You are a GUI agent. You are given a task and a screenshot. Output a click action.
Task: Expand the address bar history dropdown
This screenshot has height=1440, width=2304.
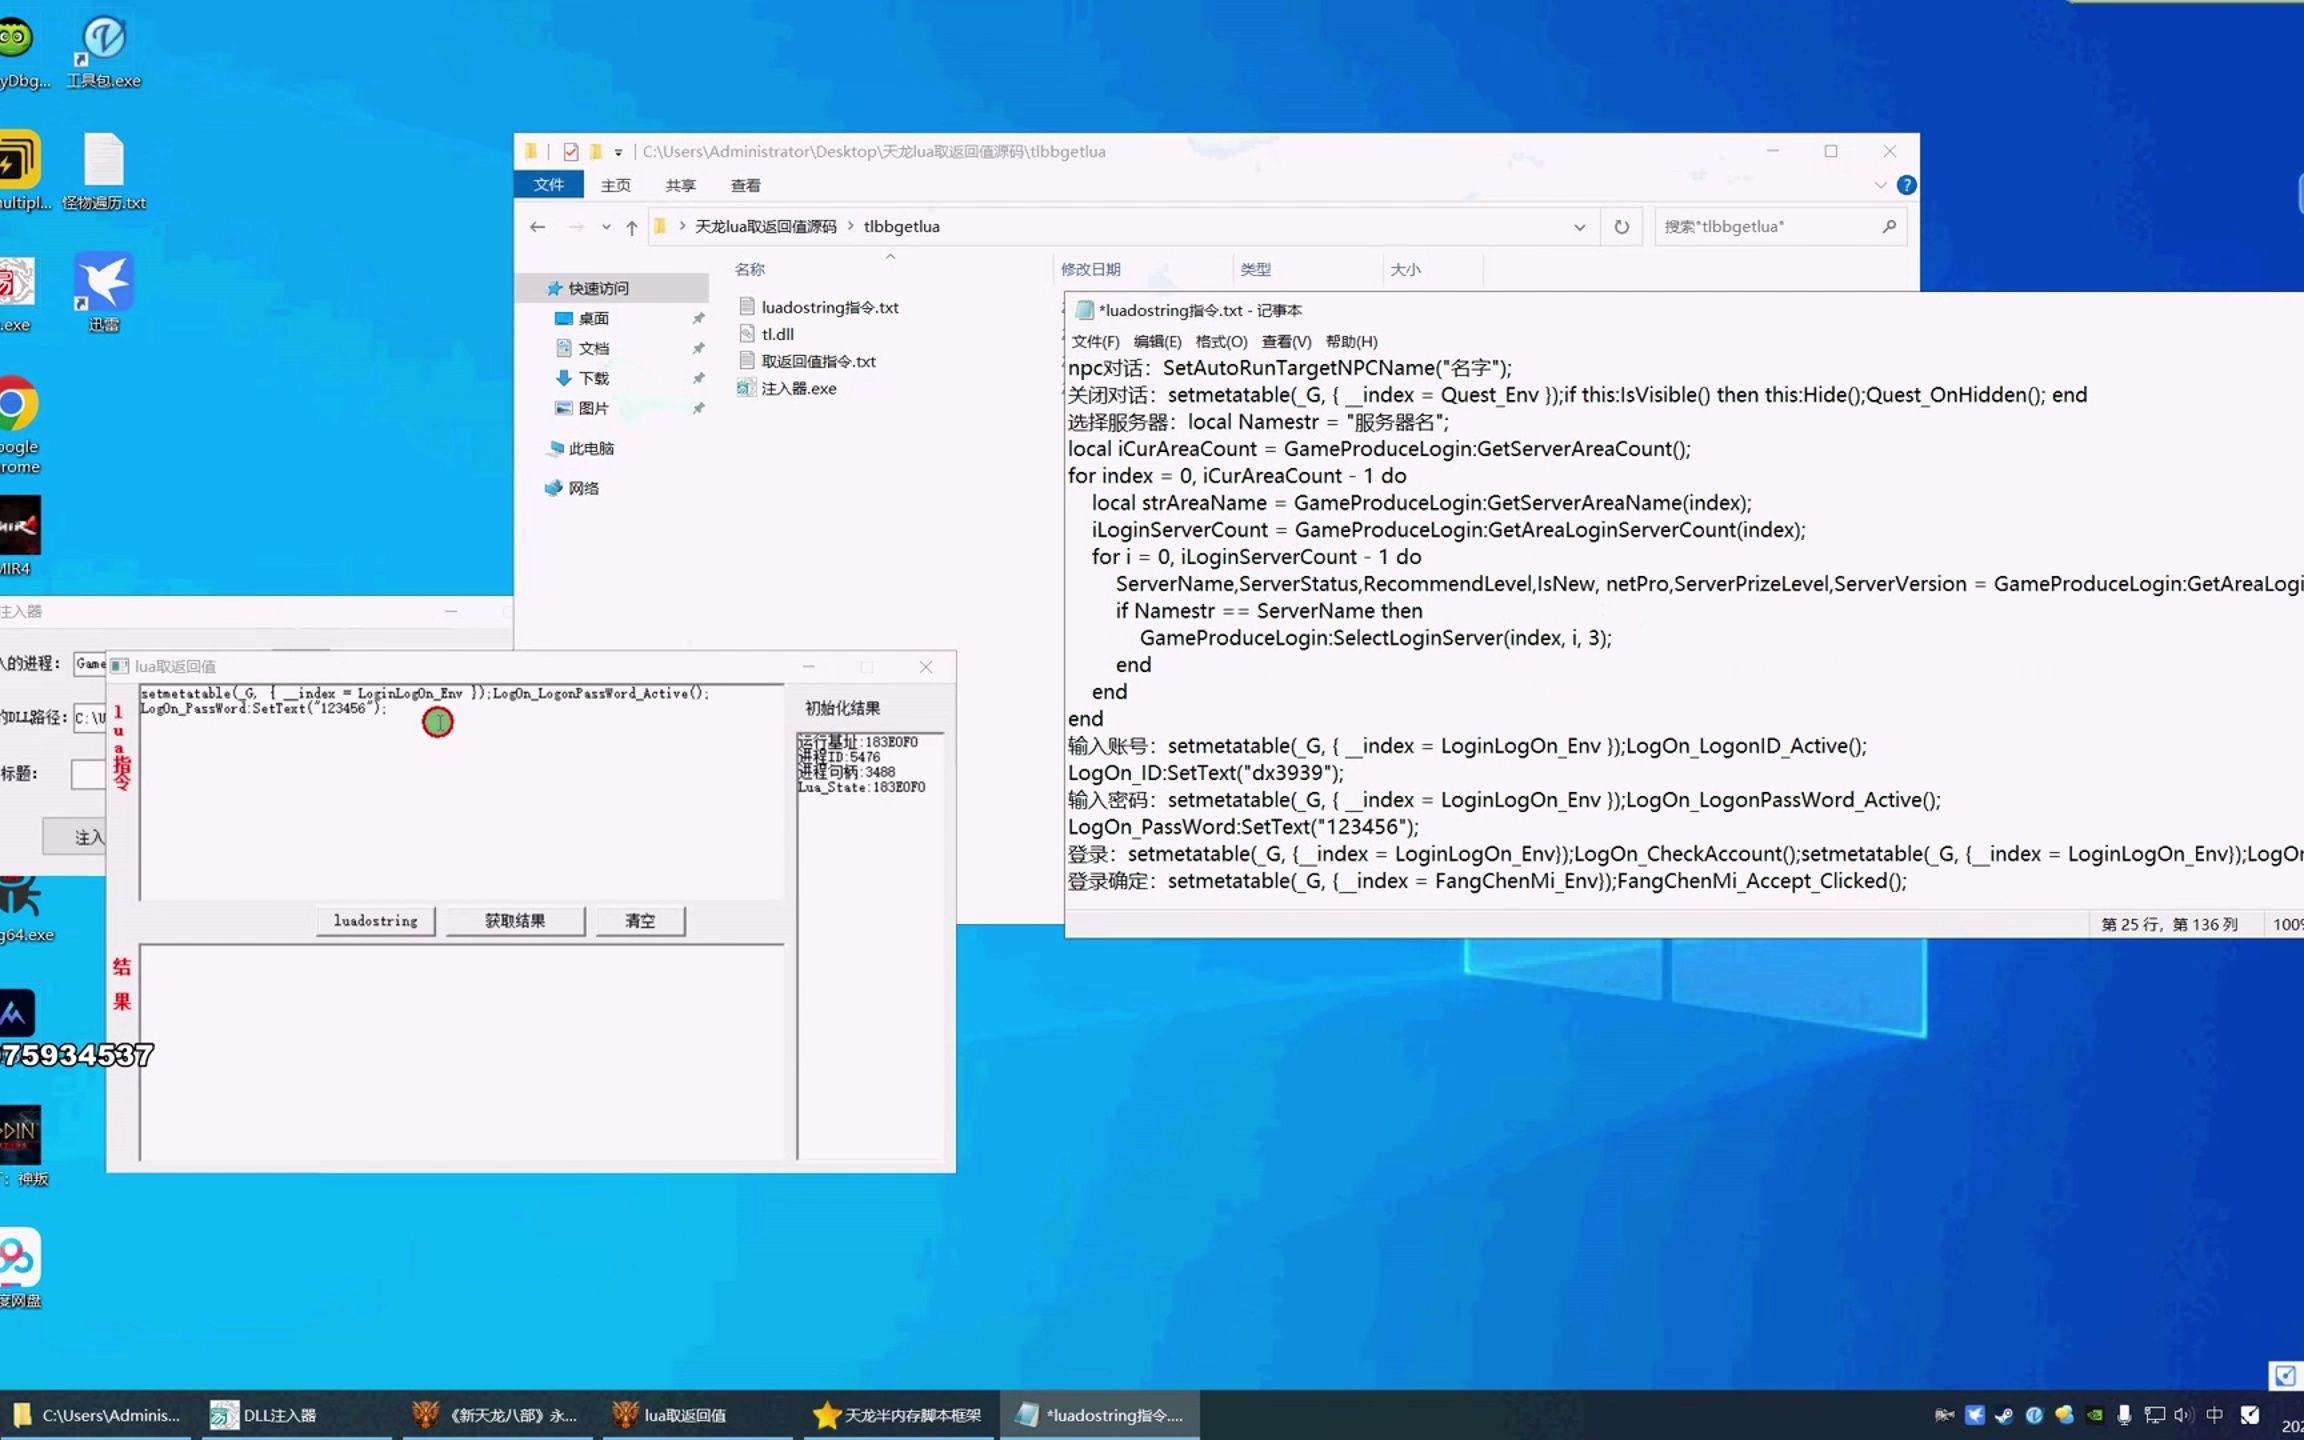(1579, 227)
